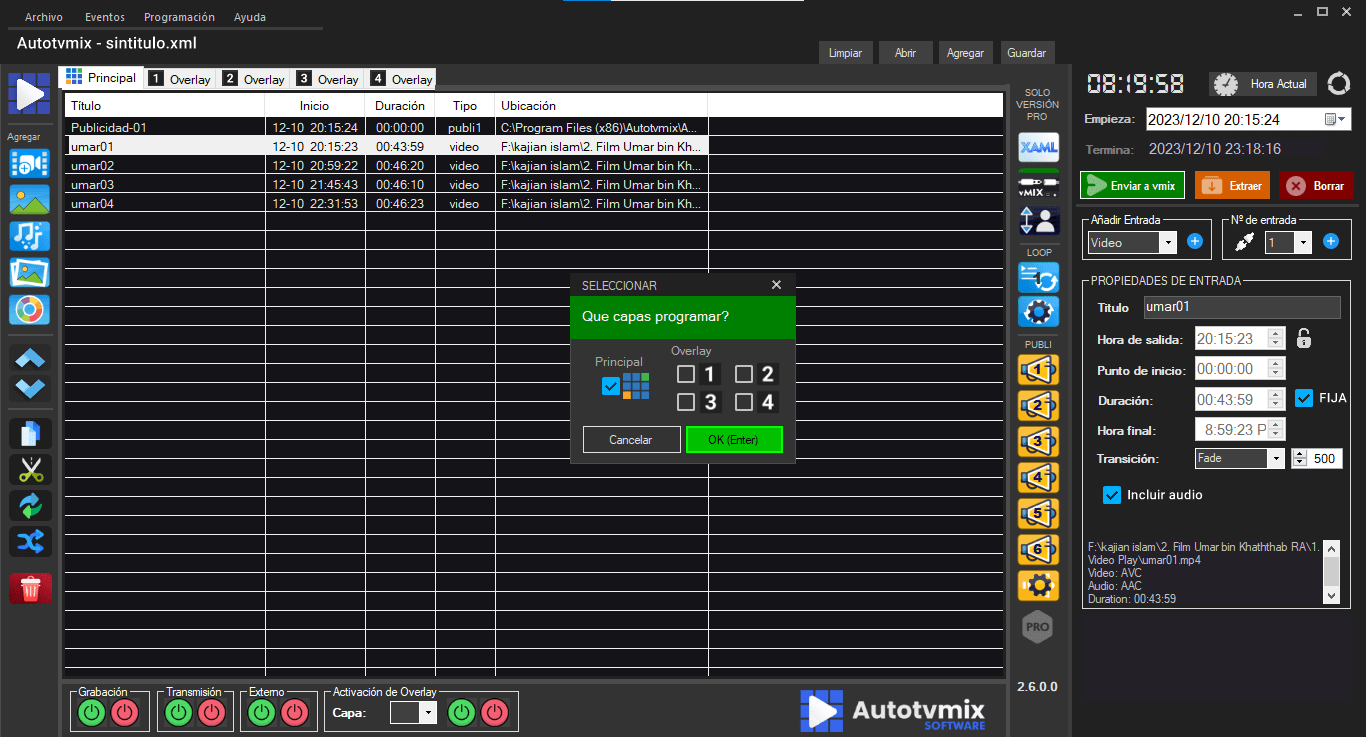The image size is (1366, 737).
Task: Click the PUBLI megaphone 1 icon
Action: pyautogui.click(x=1038, y=370)
